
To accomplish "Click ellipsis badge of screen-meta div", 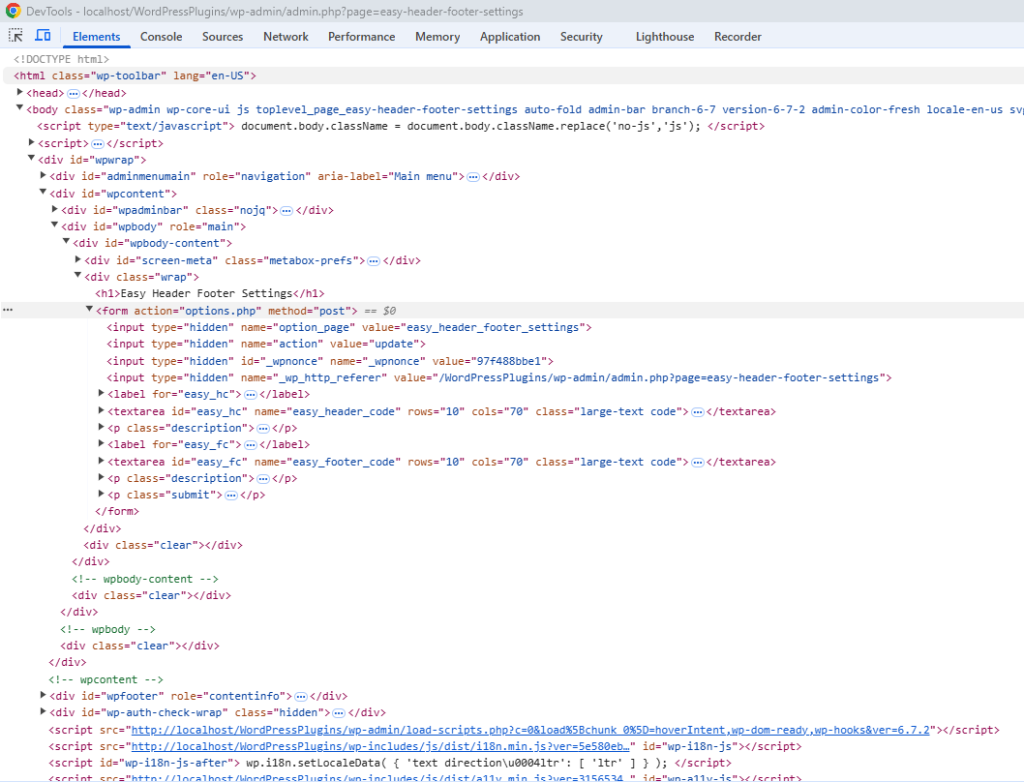I will [374, 261].
